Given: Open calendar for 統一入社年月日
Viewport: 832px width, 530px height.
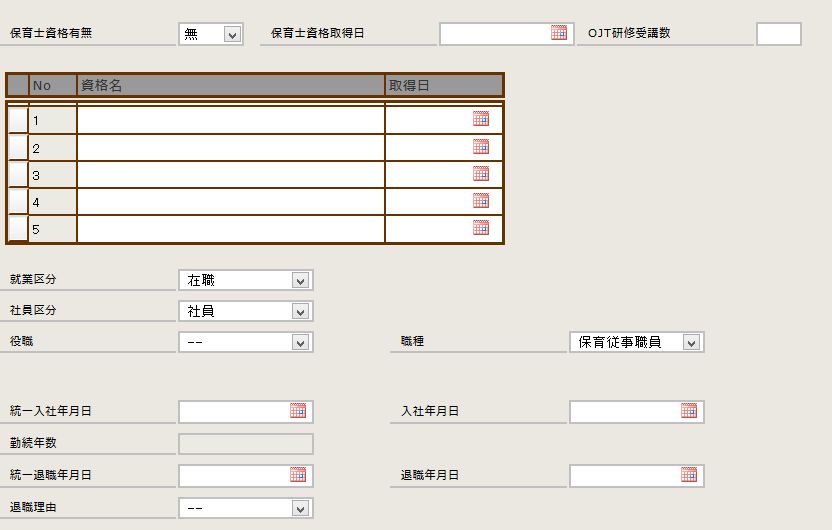Looking at the screenshot, I should click(x=298, y=411).
